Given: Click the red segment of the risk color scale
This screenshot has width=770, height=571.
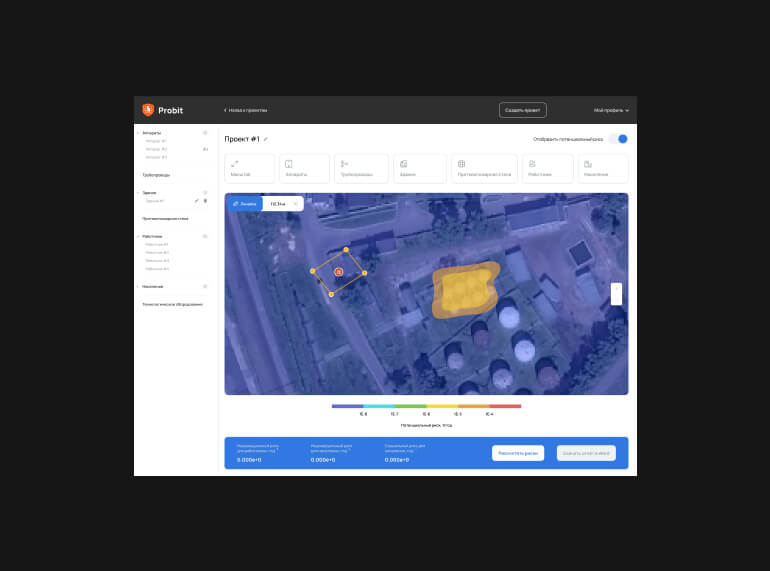Looking at the screenshot, I should pos(505,406).
